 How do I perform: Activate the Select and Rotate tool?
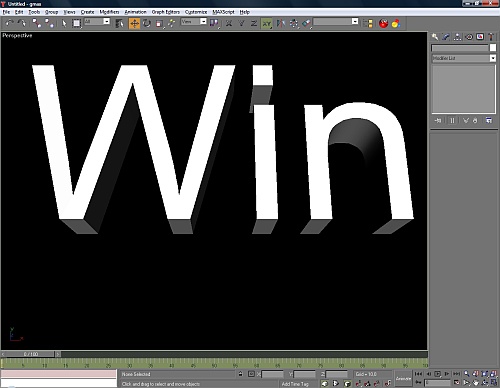(x=147, y=23)
